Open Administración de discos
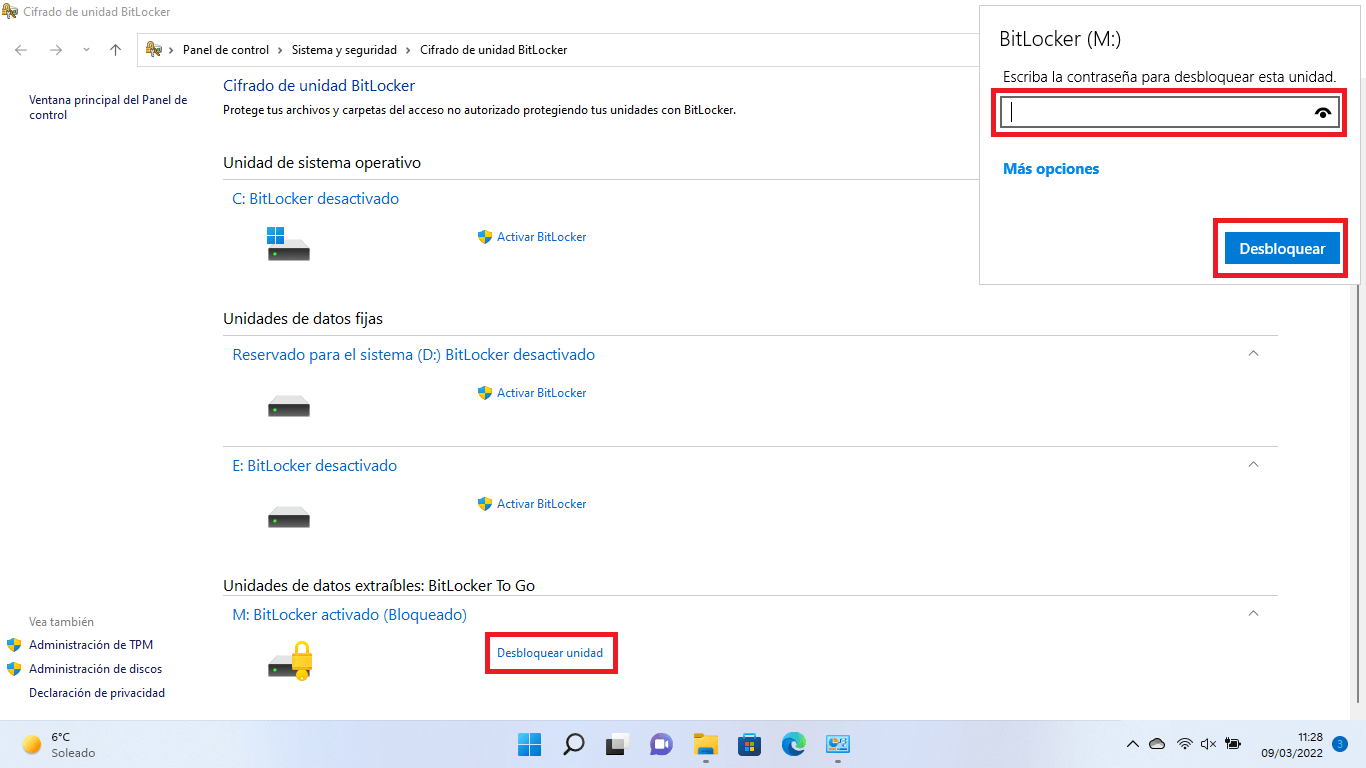This screenshot has height=768, width=1366. (95, 669)
